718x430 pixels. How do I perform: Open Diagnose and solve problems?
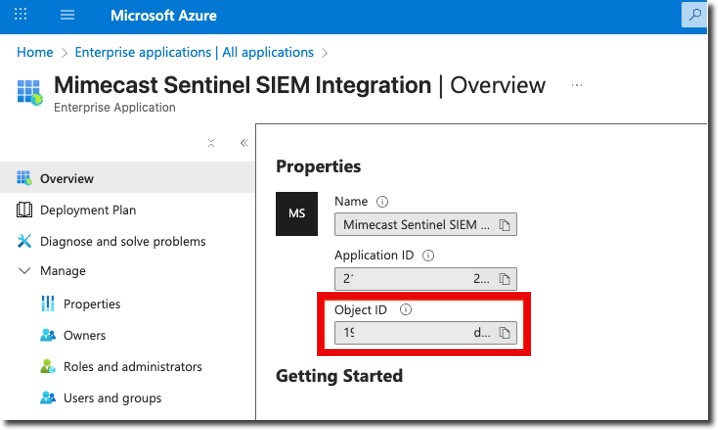tap(122, 241)
